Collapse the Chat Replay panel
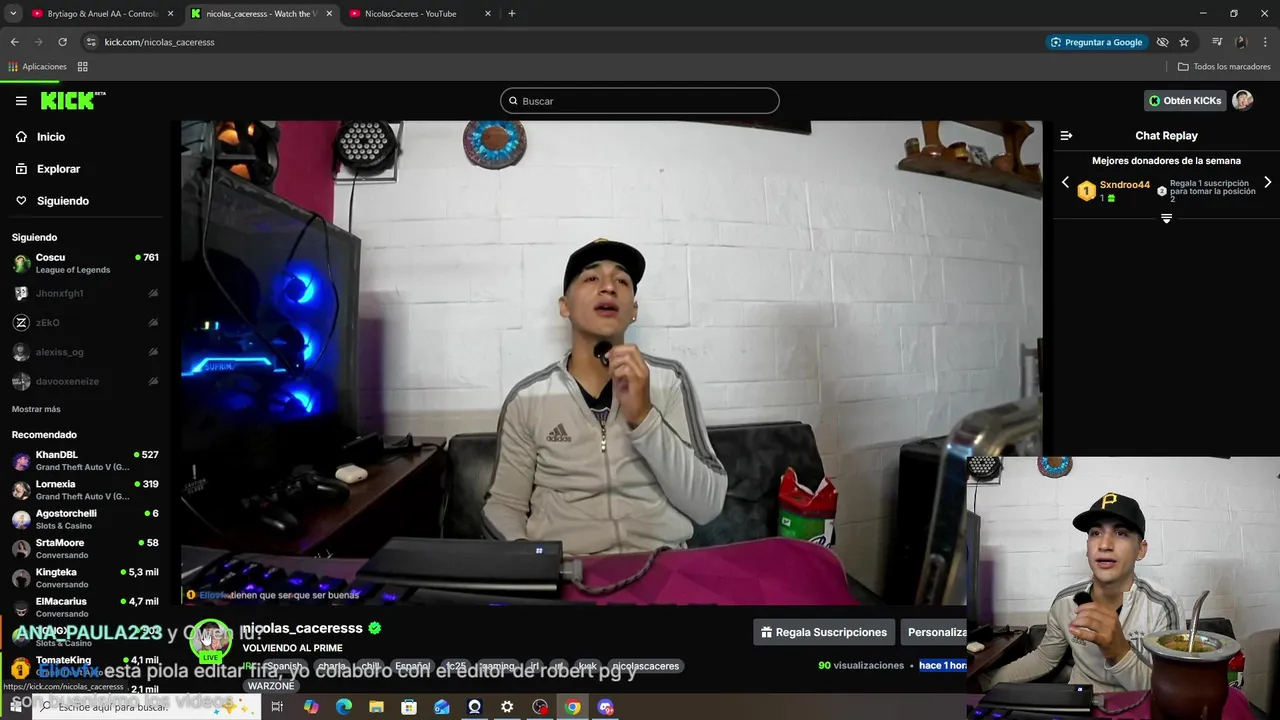1280x720 pixels. tap(1066, 135)
